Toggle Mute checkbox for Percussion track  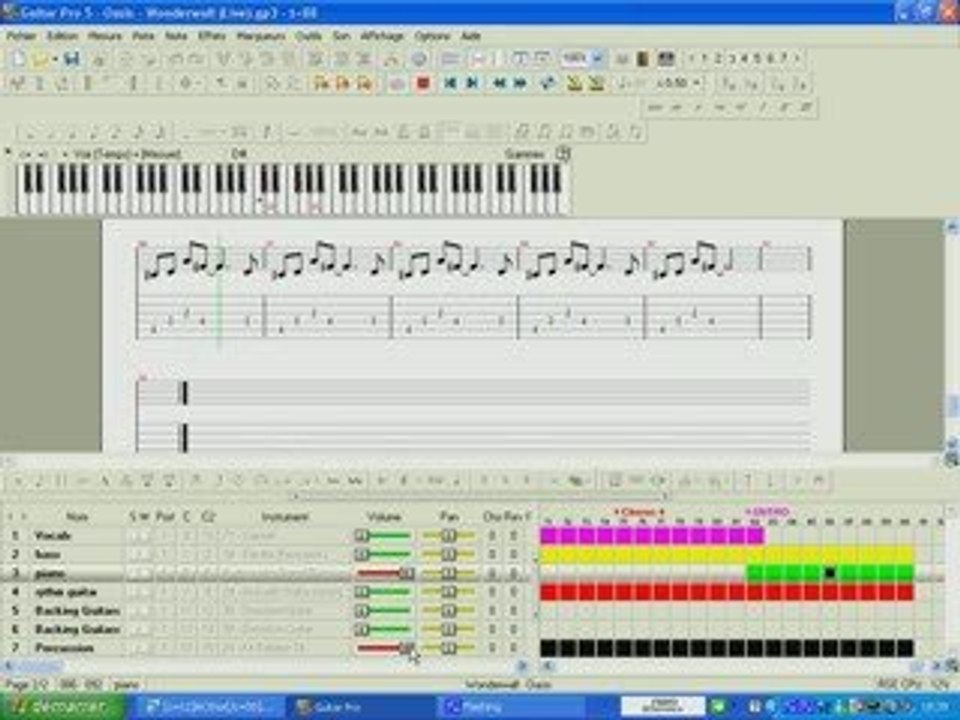pyautogui.click(x=144, y=648)
